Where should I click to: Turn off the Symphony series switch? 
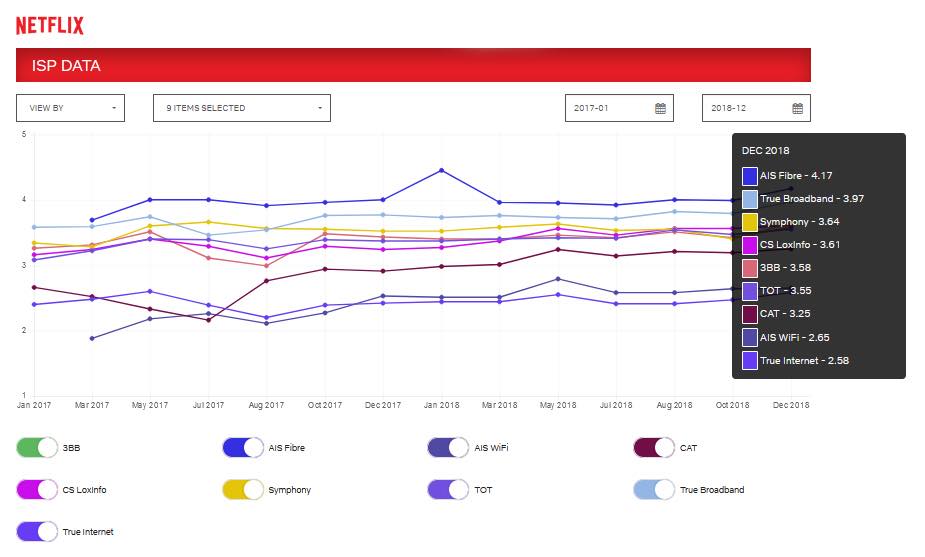click(x=243, y=490)
